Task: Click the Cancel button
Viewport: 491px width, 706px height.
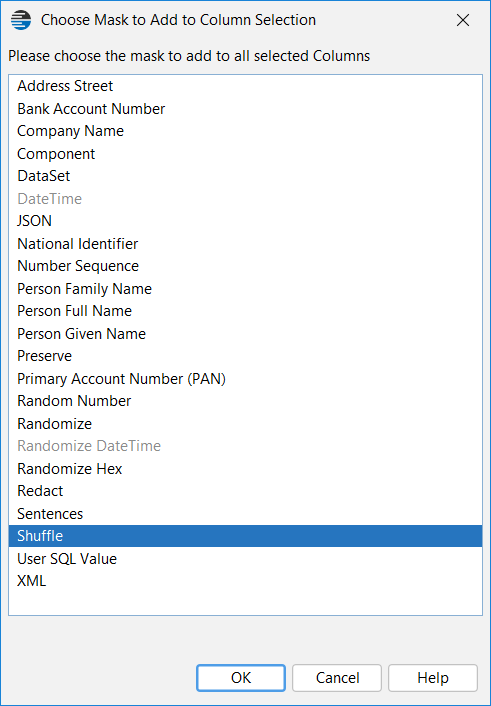Action: point(337,678)
